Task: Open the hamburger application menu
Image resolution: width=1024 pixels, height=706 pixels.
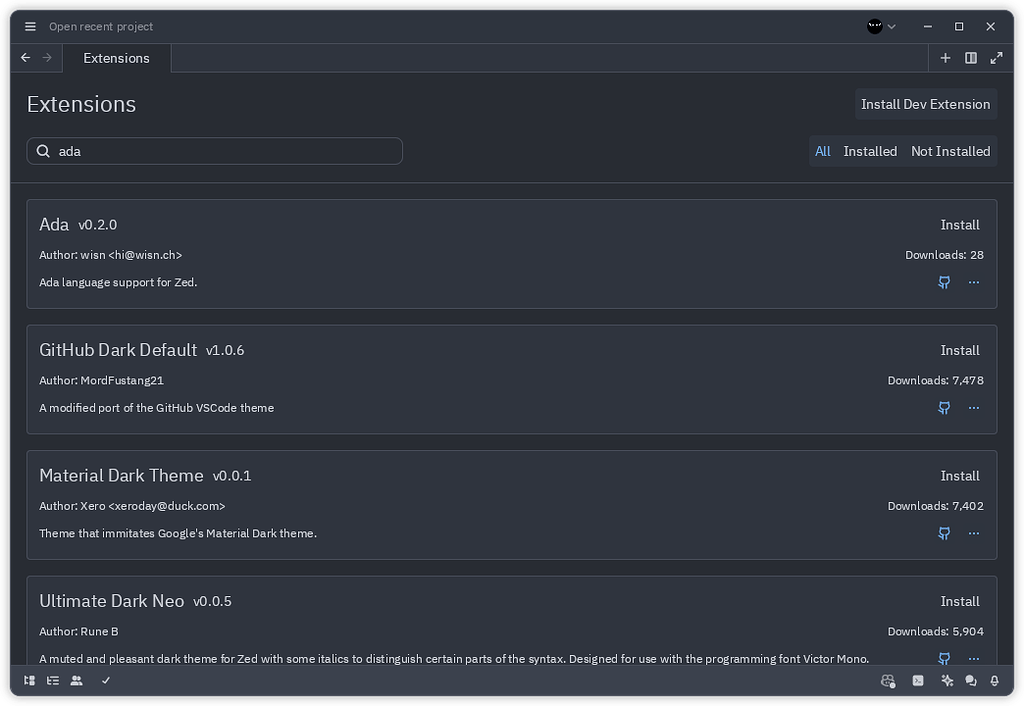Action: (30, 26)
